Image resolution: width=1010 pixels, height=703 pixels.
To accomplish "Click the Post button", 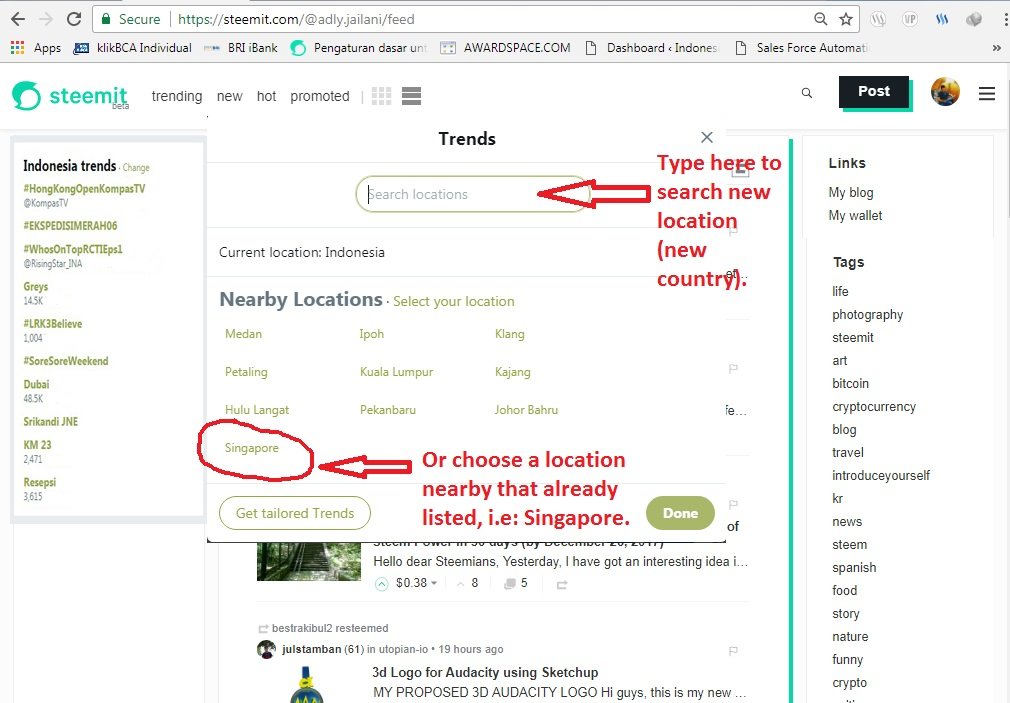I will tap(874, 91).
